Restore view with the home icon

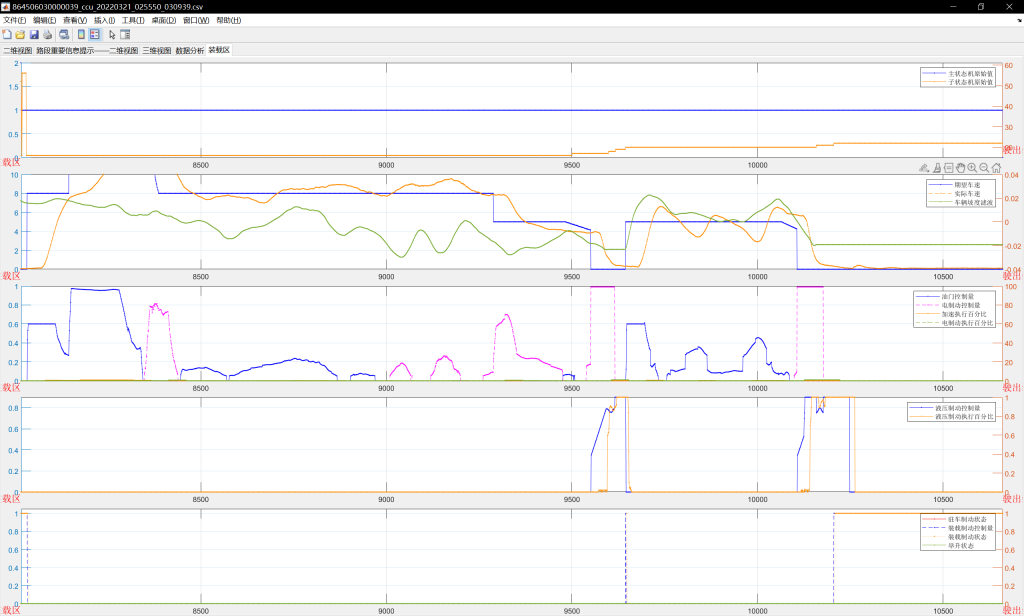(997, 168)
